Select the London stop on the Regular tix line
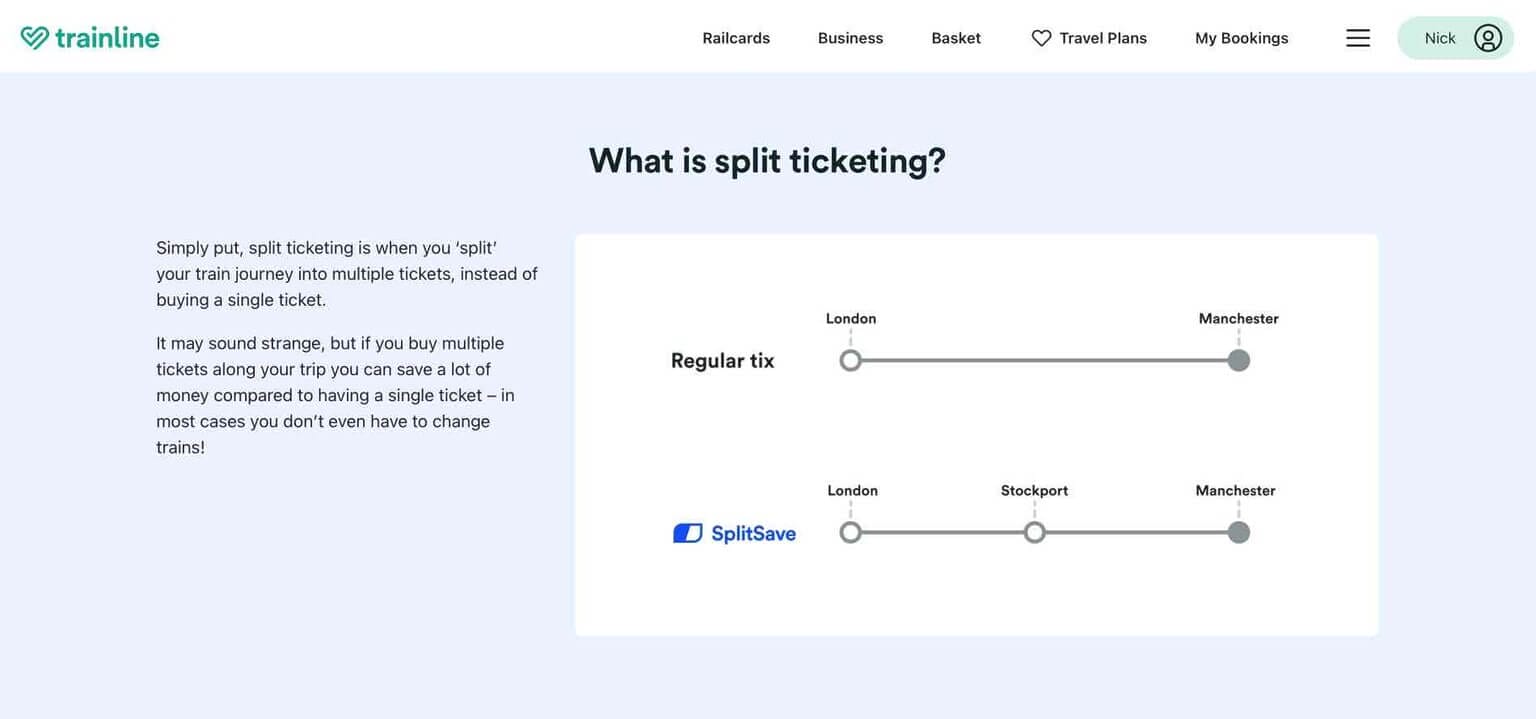This screenshot has height=719, width=1536. [851, 360]
